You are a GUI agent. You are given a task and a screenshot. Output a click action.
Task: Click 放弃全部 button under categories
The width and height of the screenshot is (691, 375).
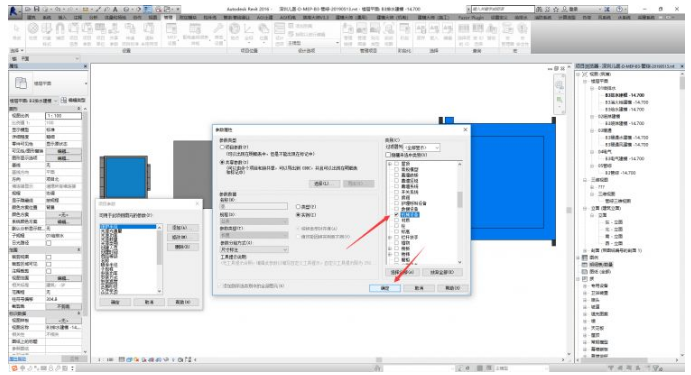pyautogui.click(x=442, y=272)
